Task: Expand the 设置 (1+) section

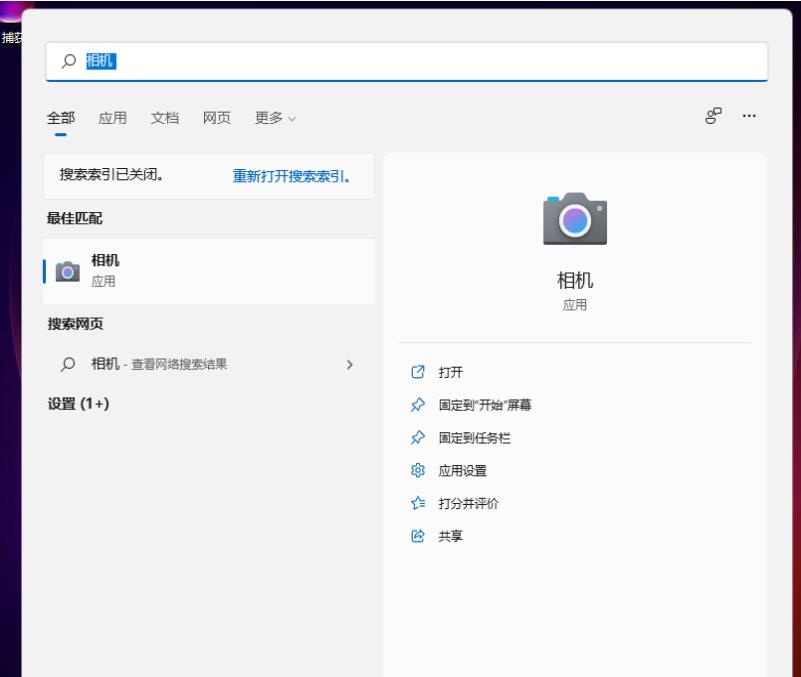Action: tap(80, 410)
